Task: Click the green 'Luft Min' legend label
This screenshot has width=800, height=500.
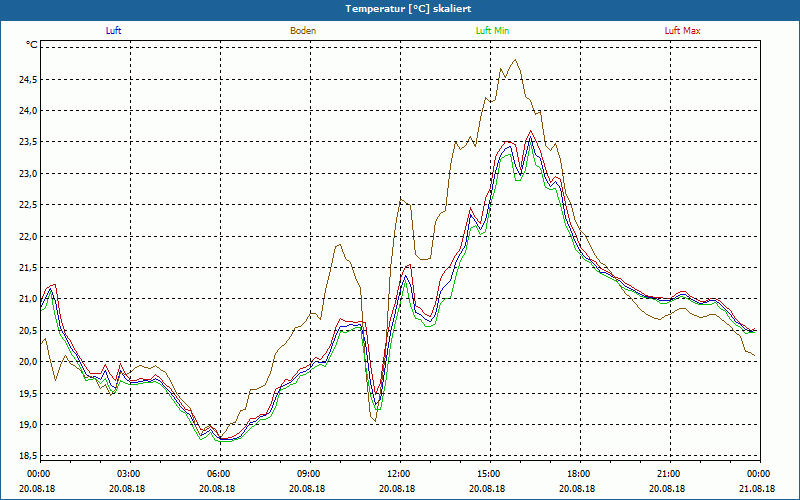Action: point(492,31)
